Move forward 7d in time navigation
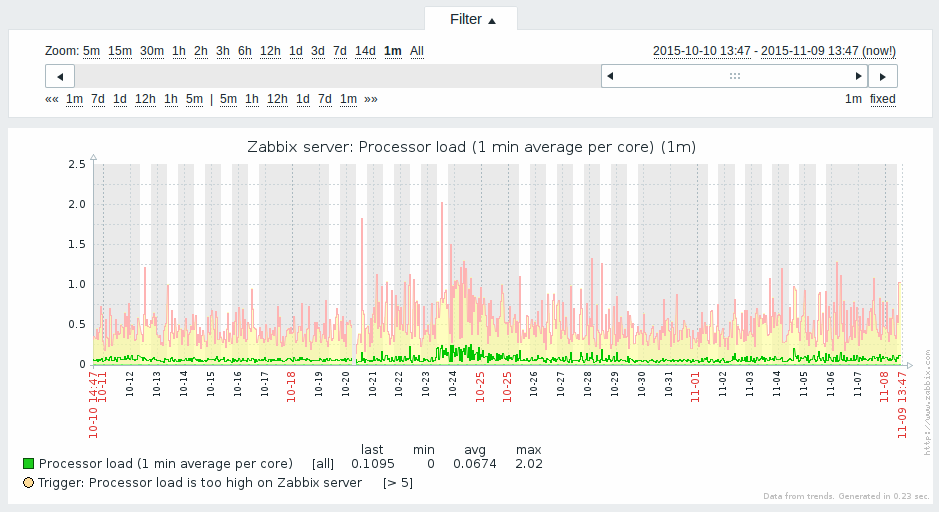Image resolution: width=939 pixels, height=512 pixels. pos(325,99)
